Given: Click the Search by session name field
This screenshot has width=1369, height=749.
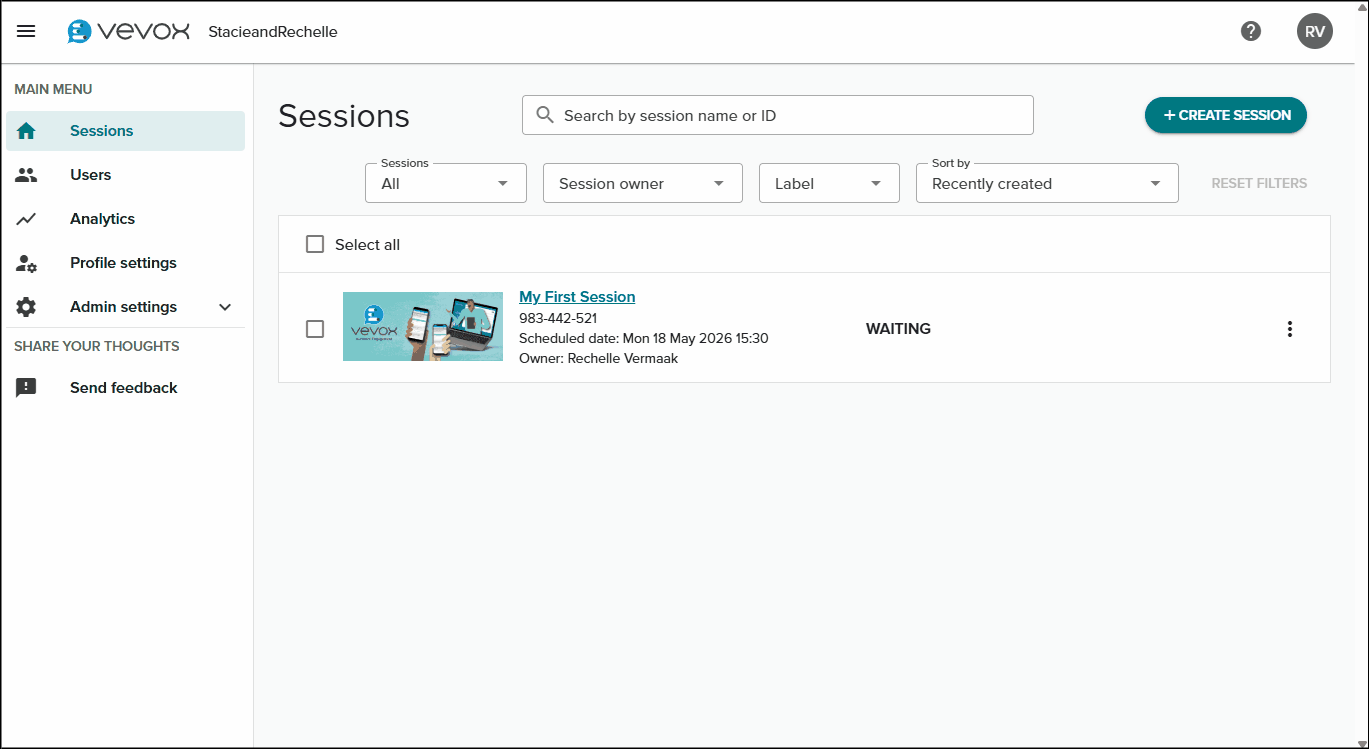Looking at the screenshot, I should coord(778,115).
